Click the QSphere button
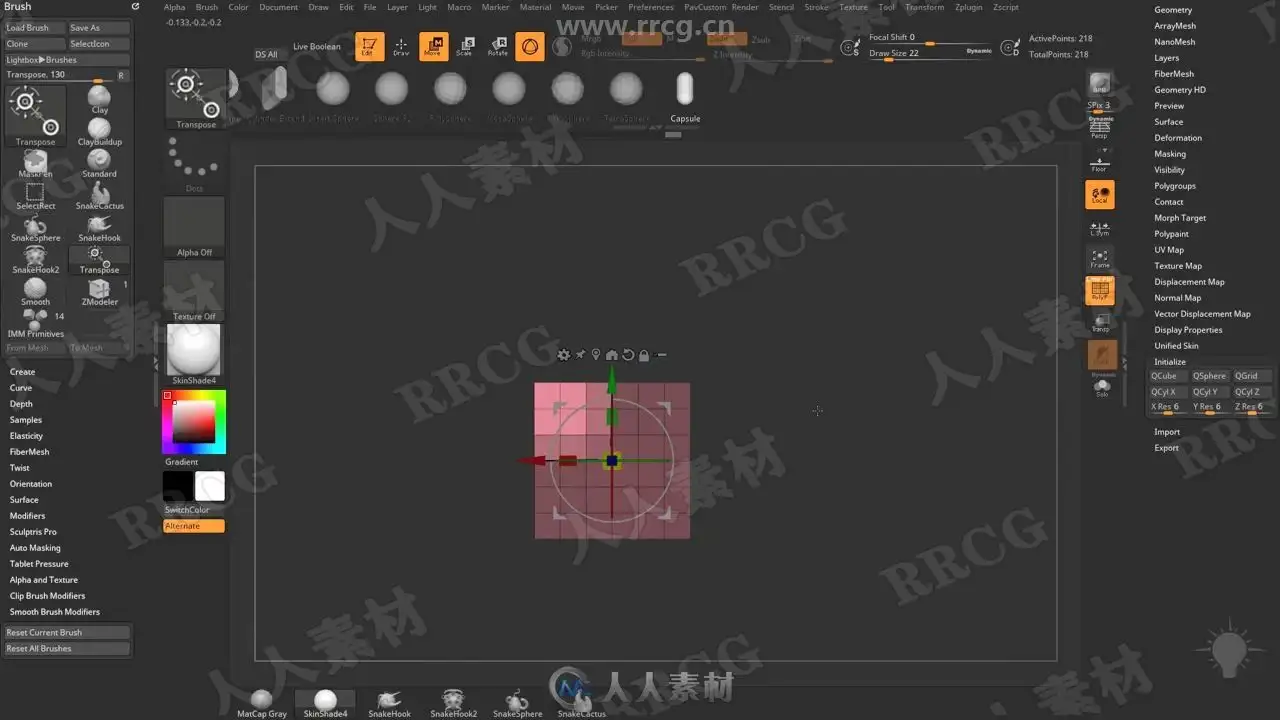The image size is (1280, 720). 1210,376
